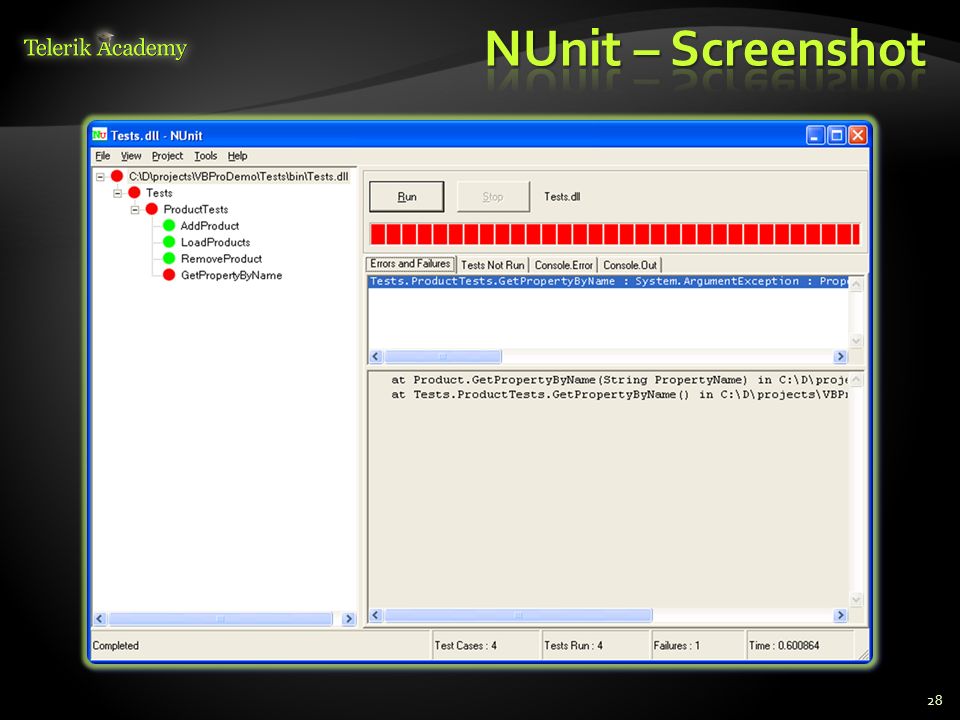Image resolution: width=960 pixels, height=720 pixels.
Task: Click red status circle beside Tests node
Action: coord(134,193)
